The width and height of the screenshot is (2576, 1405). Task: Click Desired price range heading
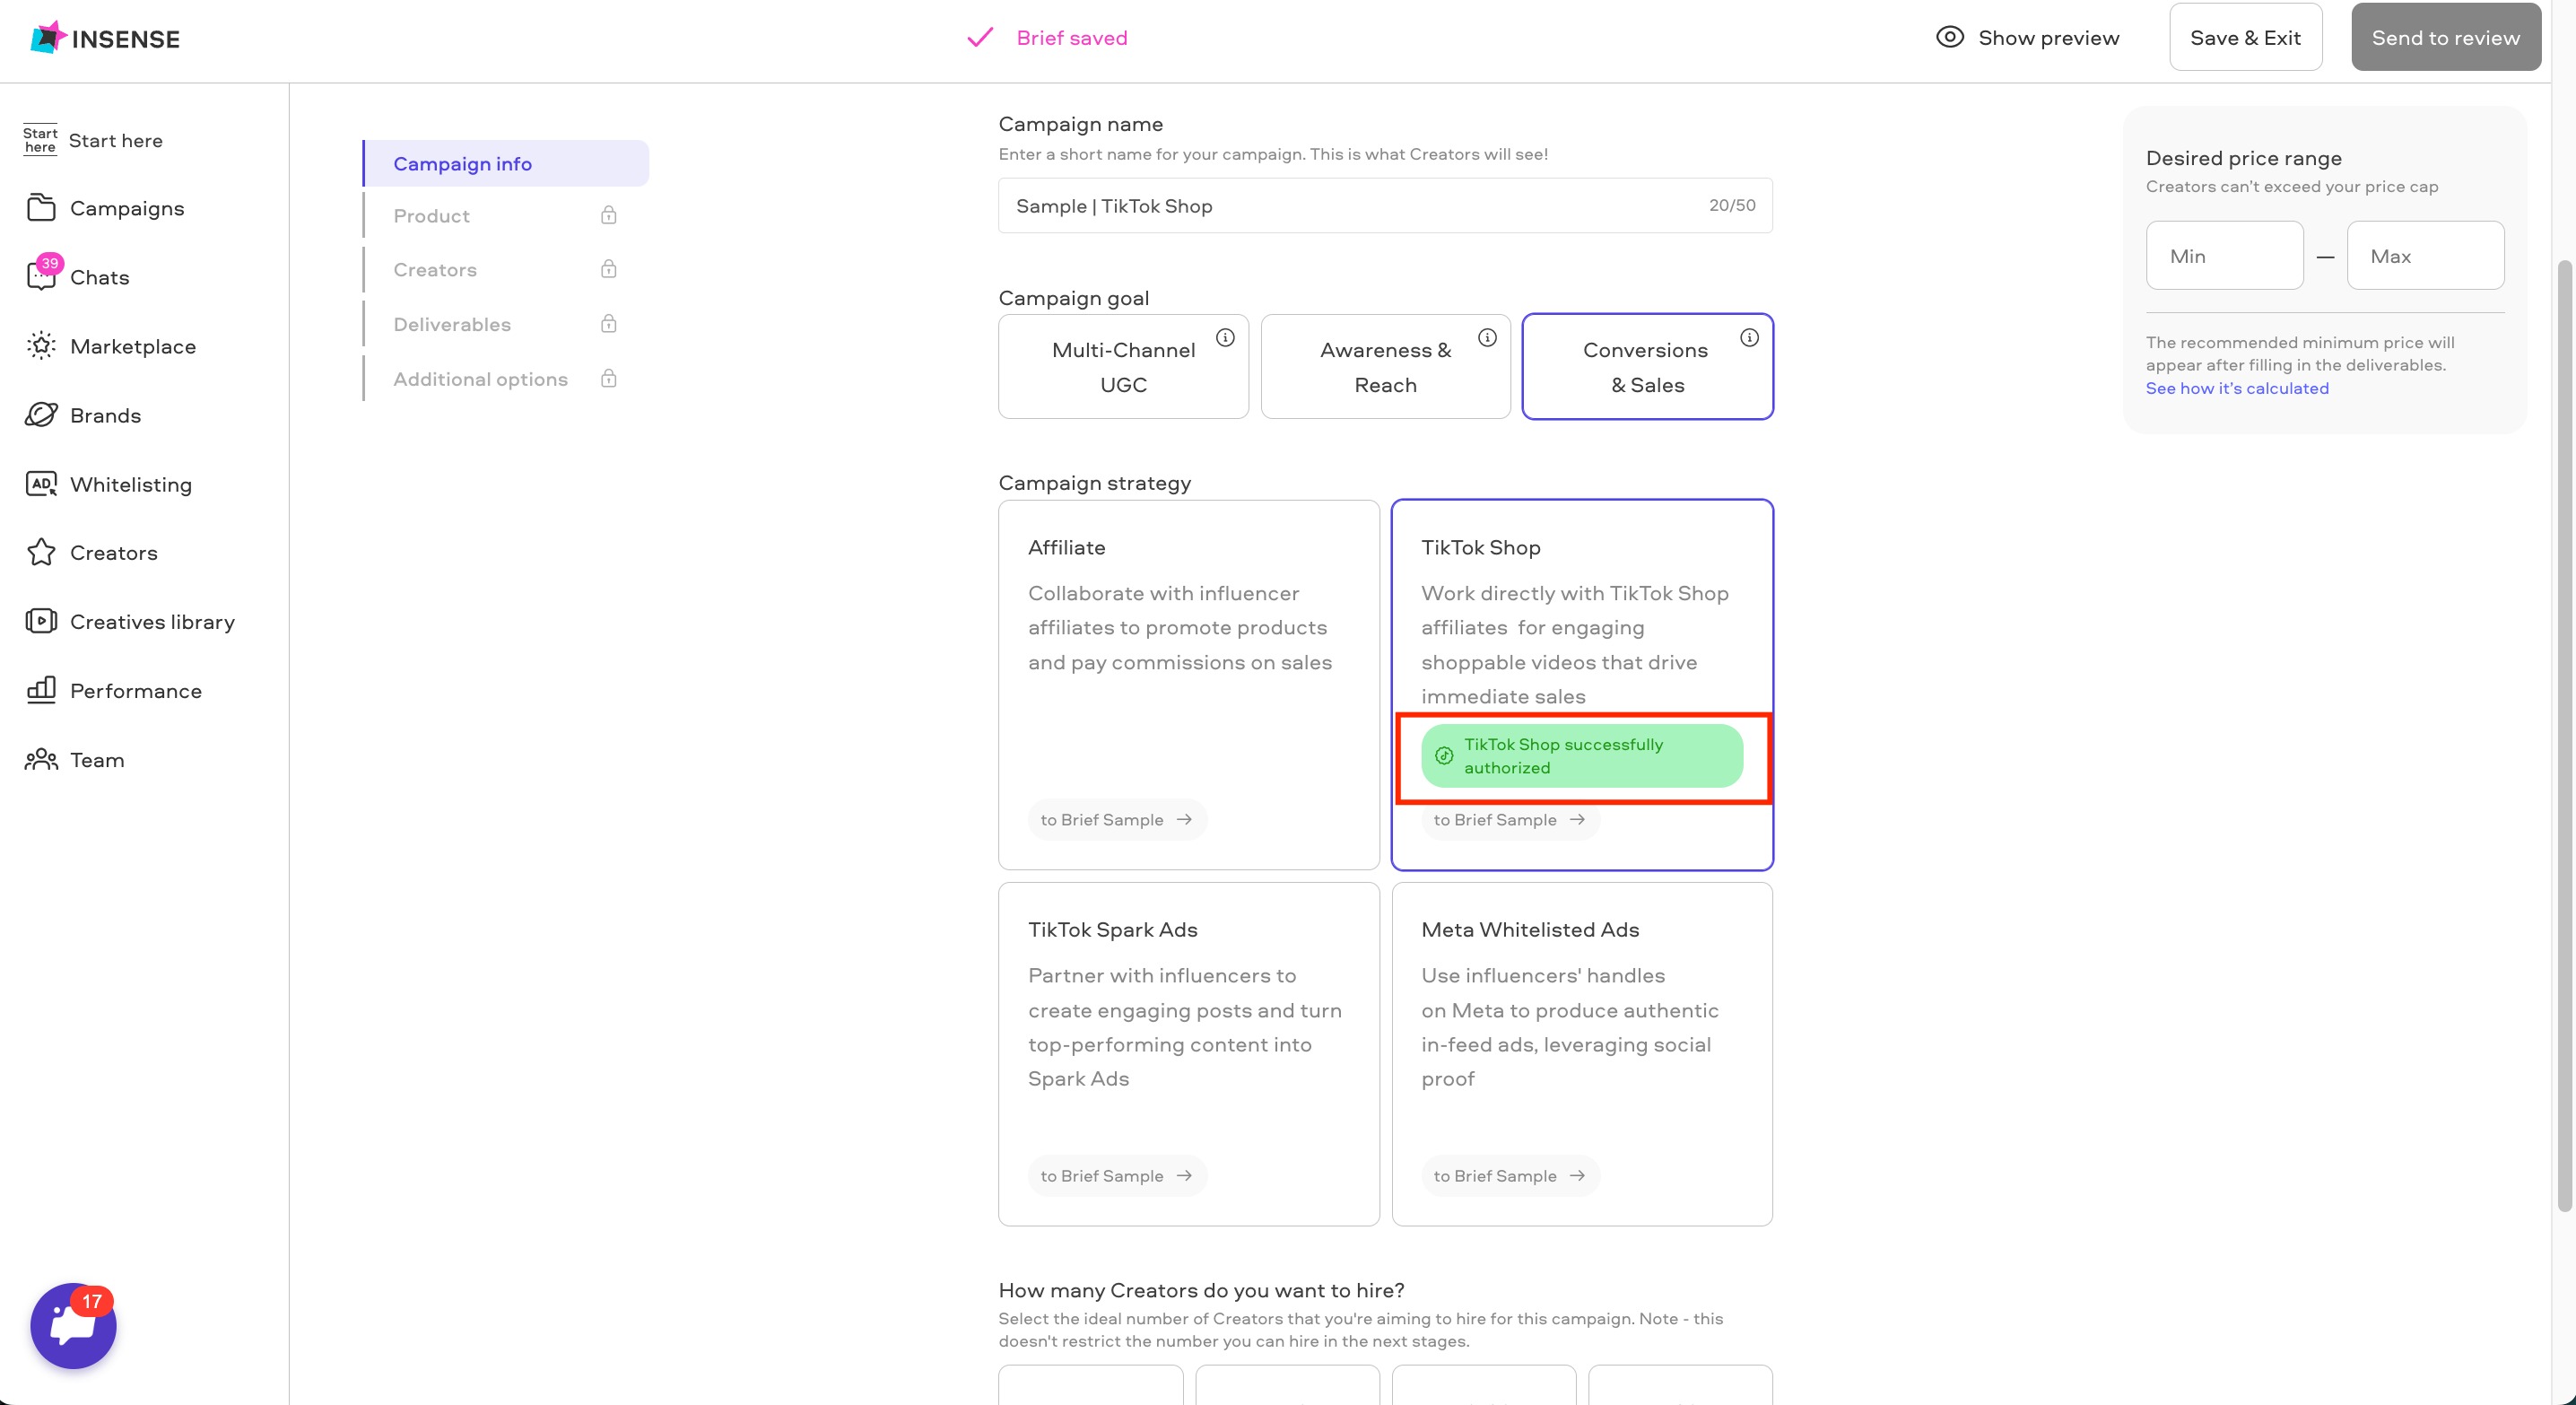2243,158
